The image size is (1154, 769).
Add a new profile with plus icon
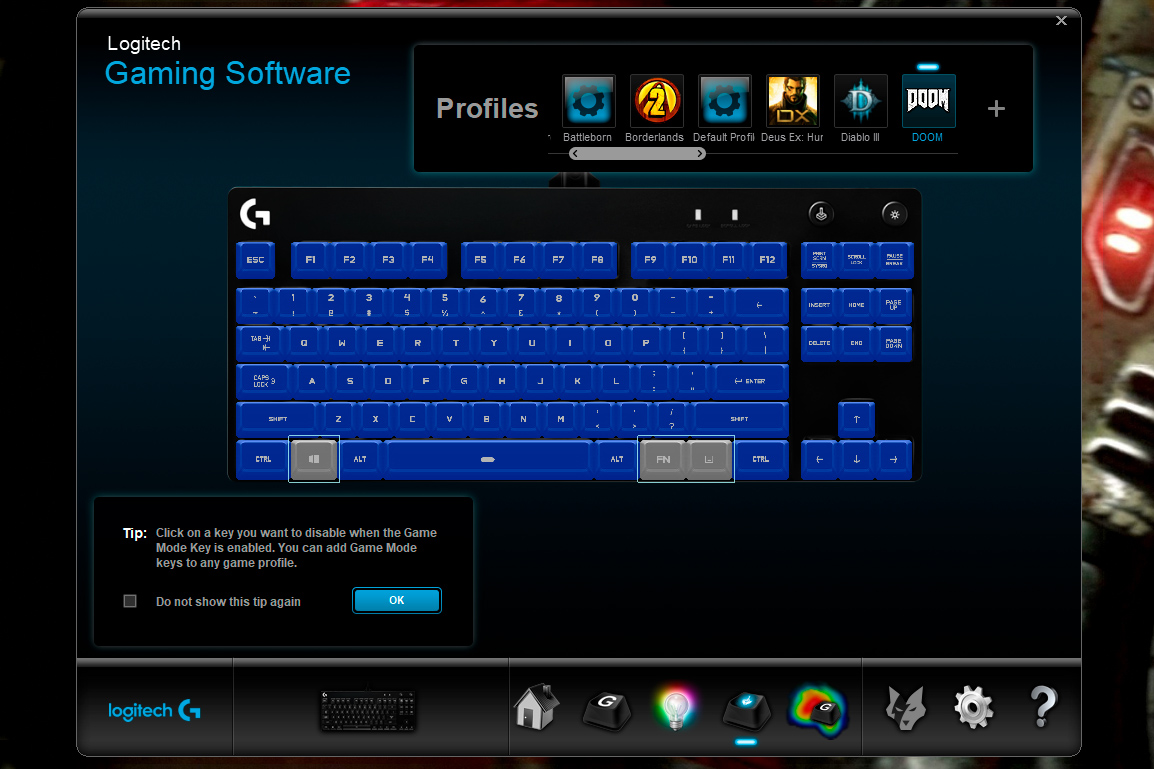coord(996,109)
